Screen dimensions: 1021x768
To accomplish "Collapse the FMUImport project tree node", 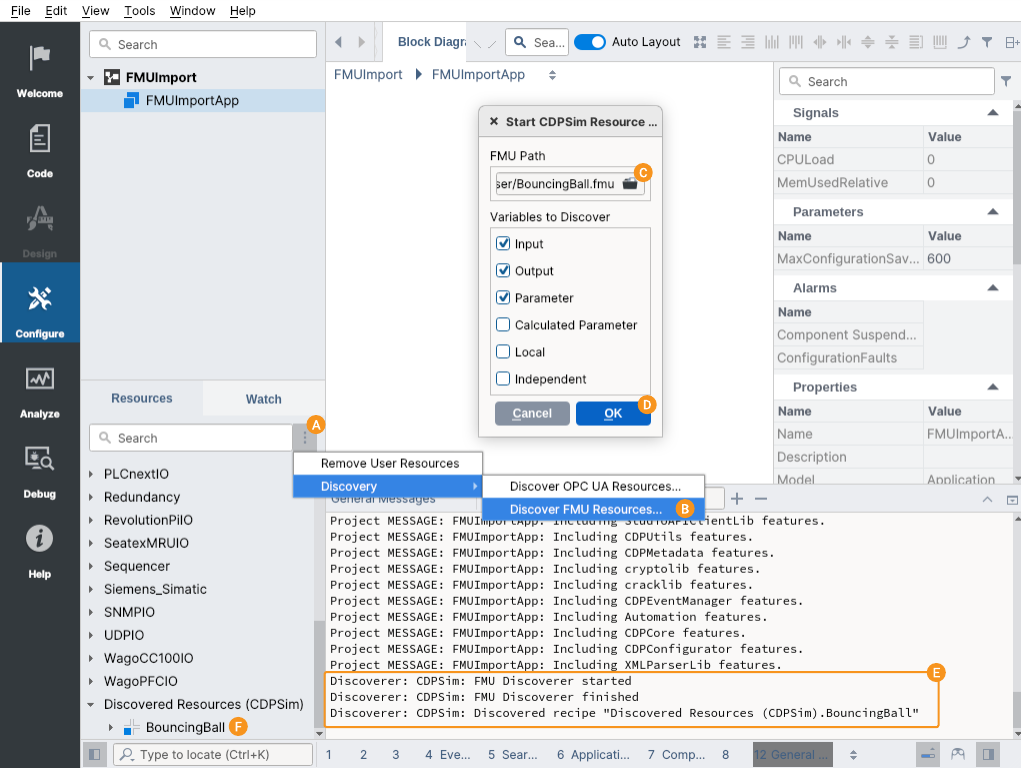I will click(91, 78).
